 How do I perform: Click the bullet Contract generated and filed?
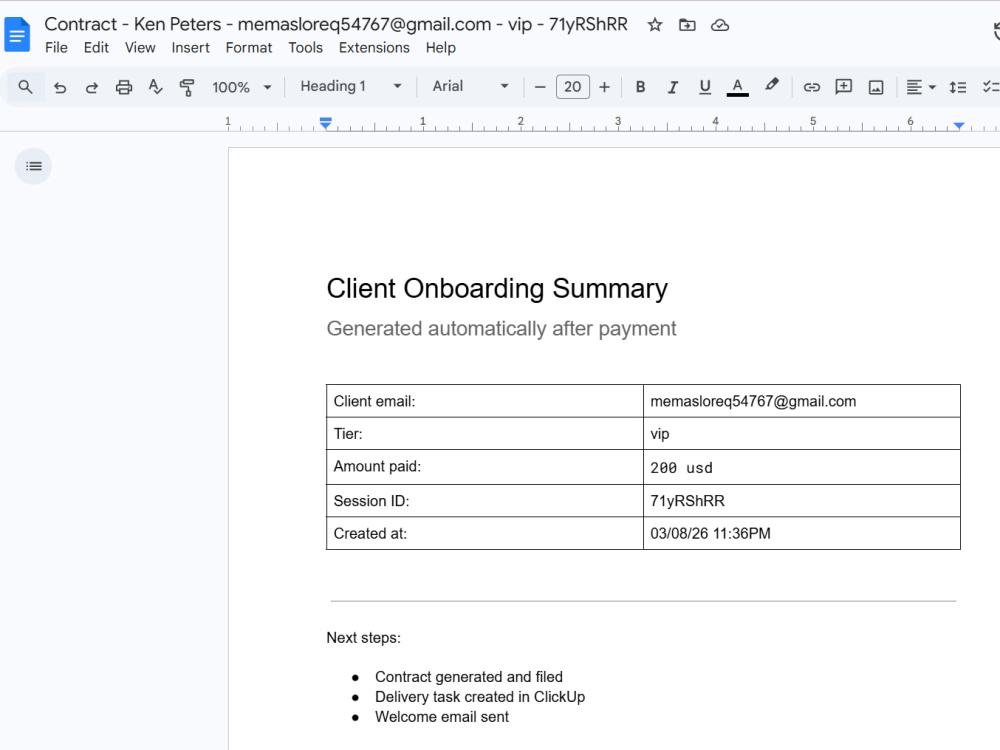(469, 677)
